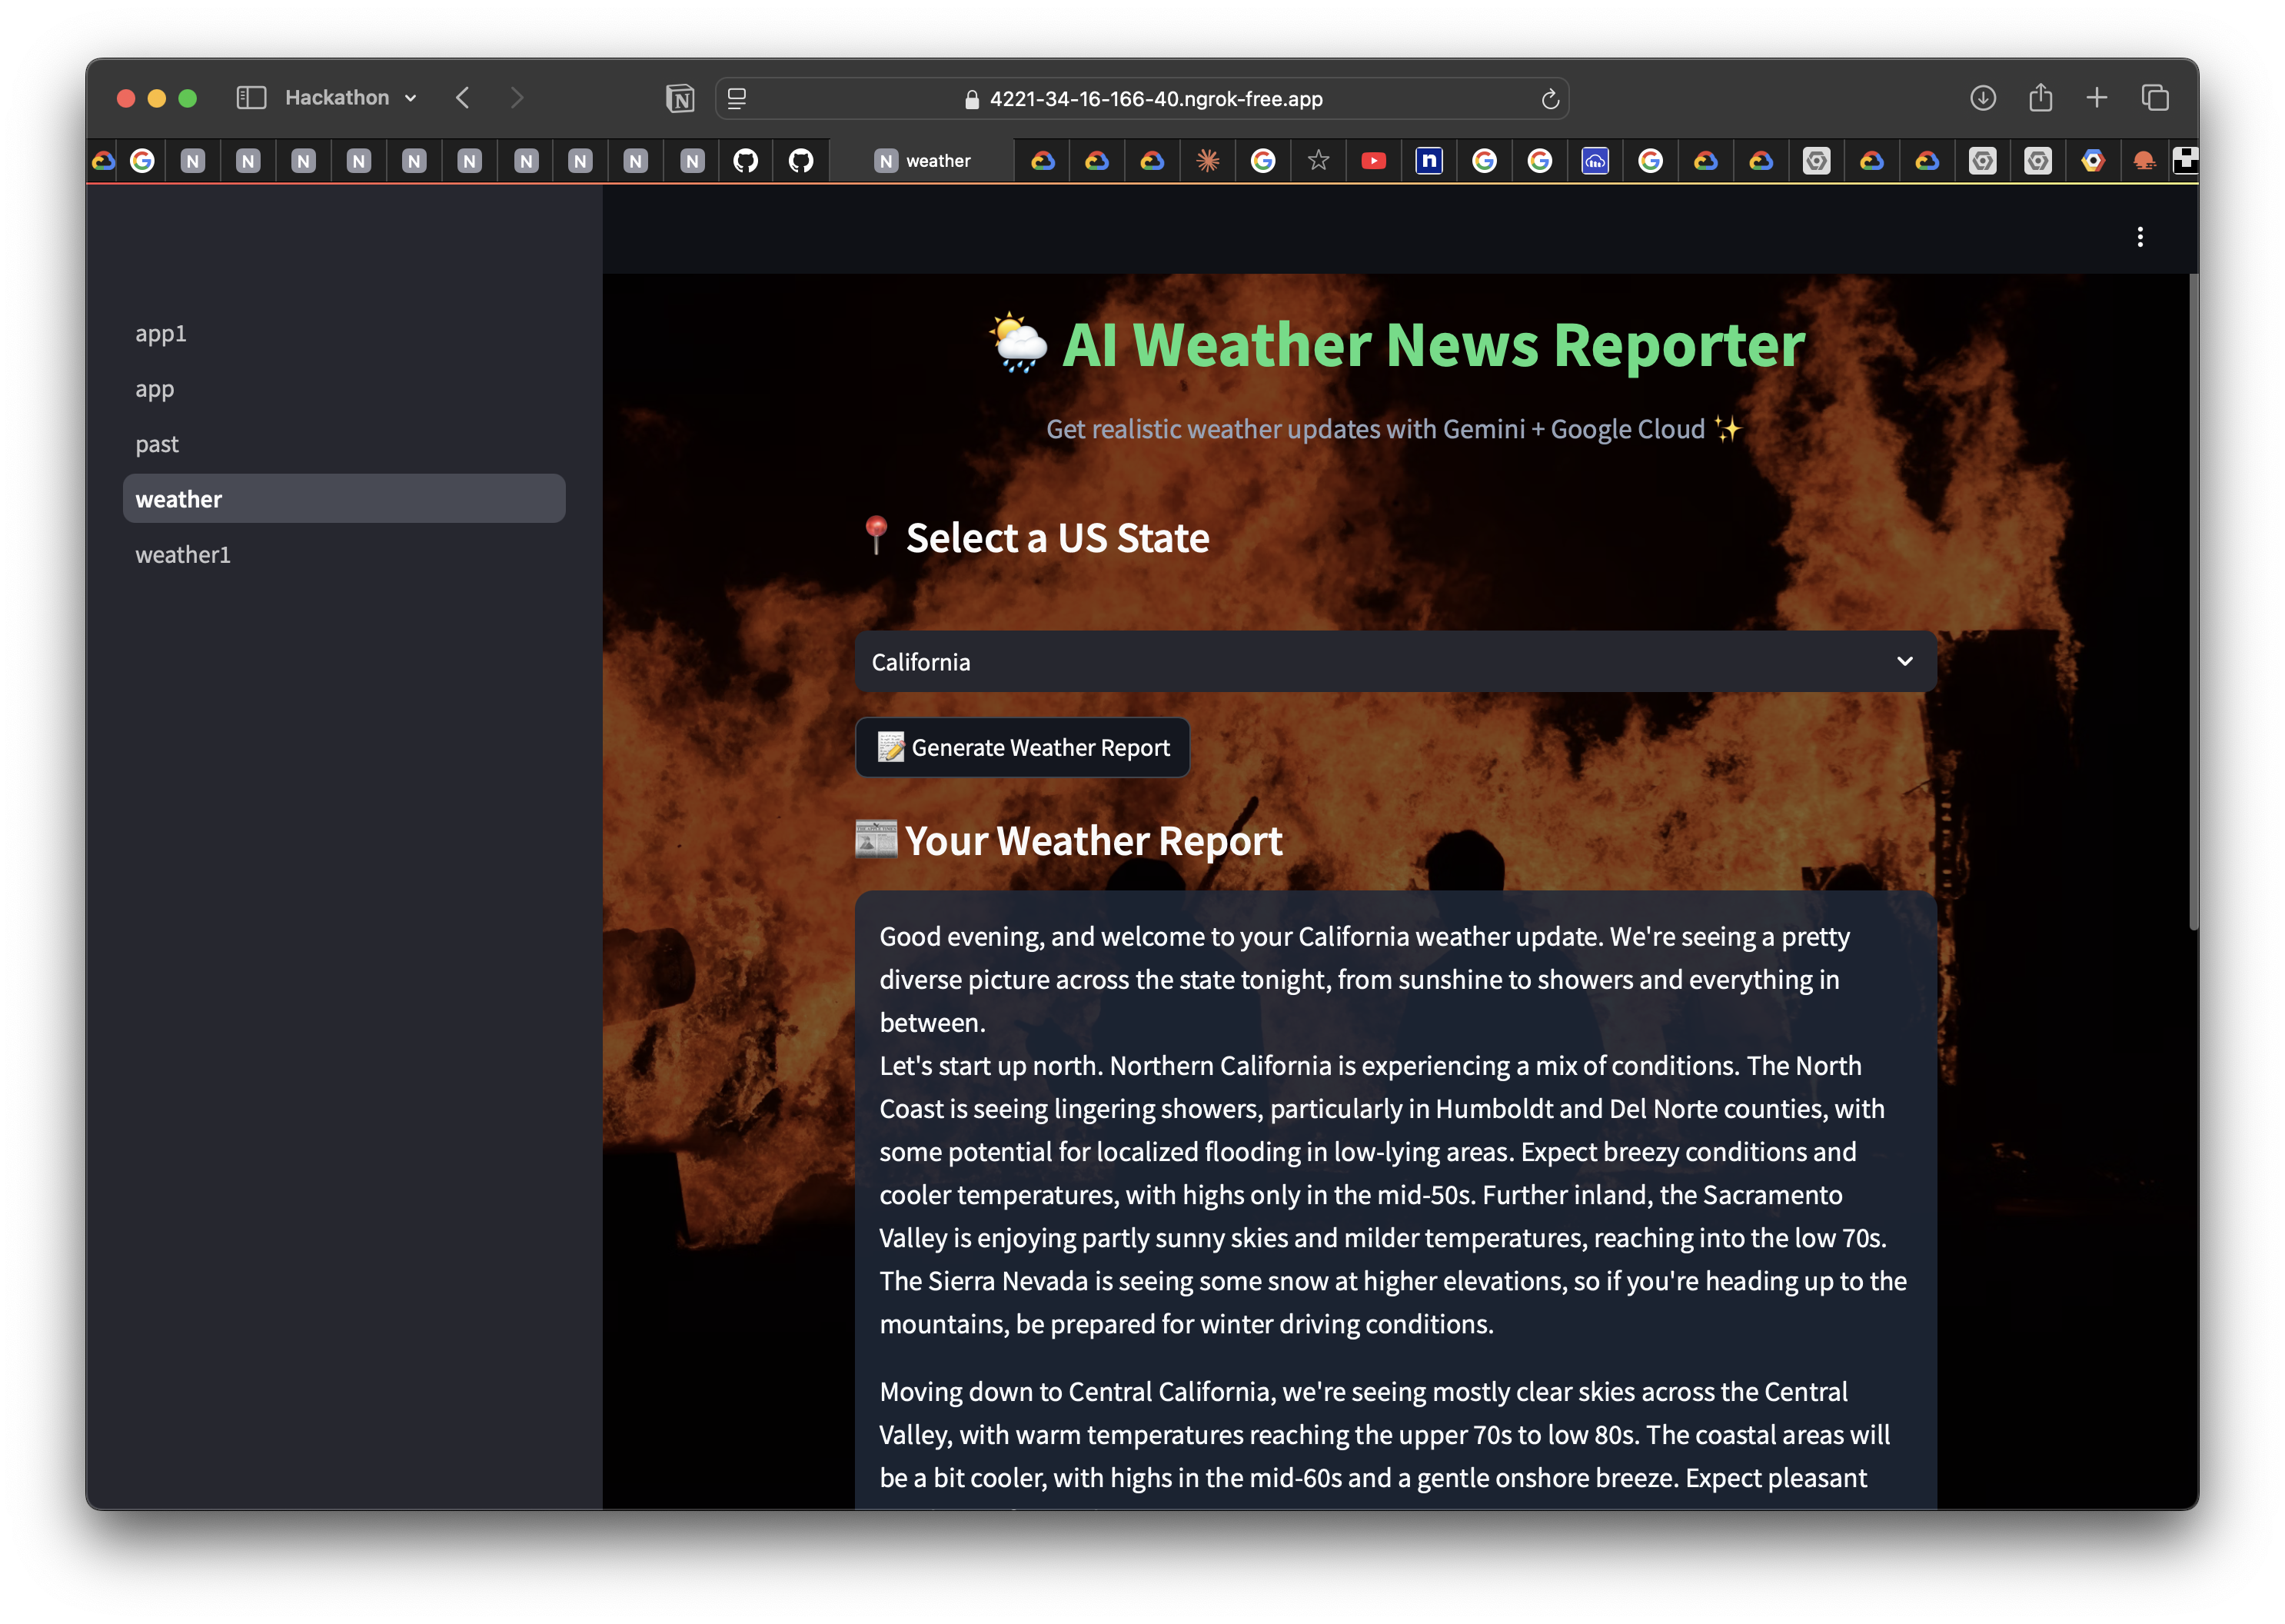Open a new tab with plus icon
This screenshot has height=1624, width=2285.
click(x=2097, y=98)
